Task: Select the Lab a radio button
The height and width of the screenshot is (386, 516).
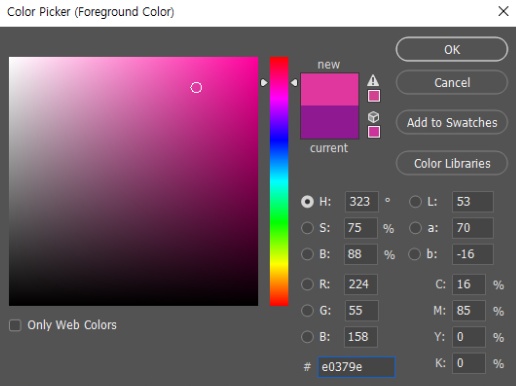Action: point(415,228)
